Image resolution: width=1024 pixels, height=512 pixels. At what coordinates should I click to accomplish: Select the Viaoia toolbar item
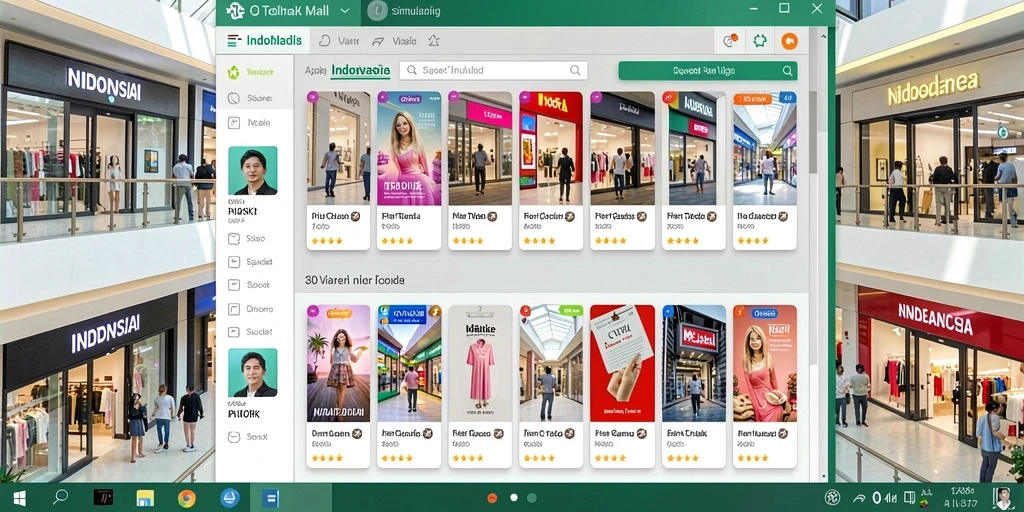[x=394, y=41]
